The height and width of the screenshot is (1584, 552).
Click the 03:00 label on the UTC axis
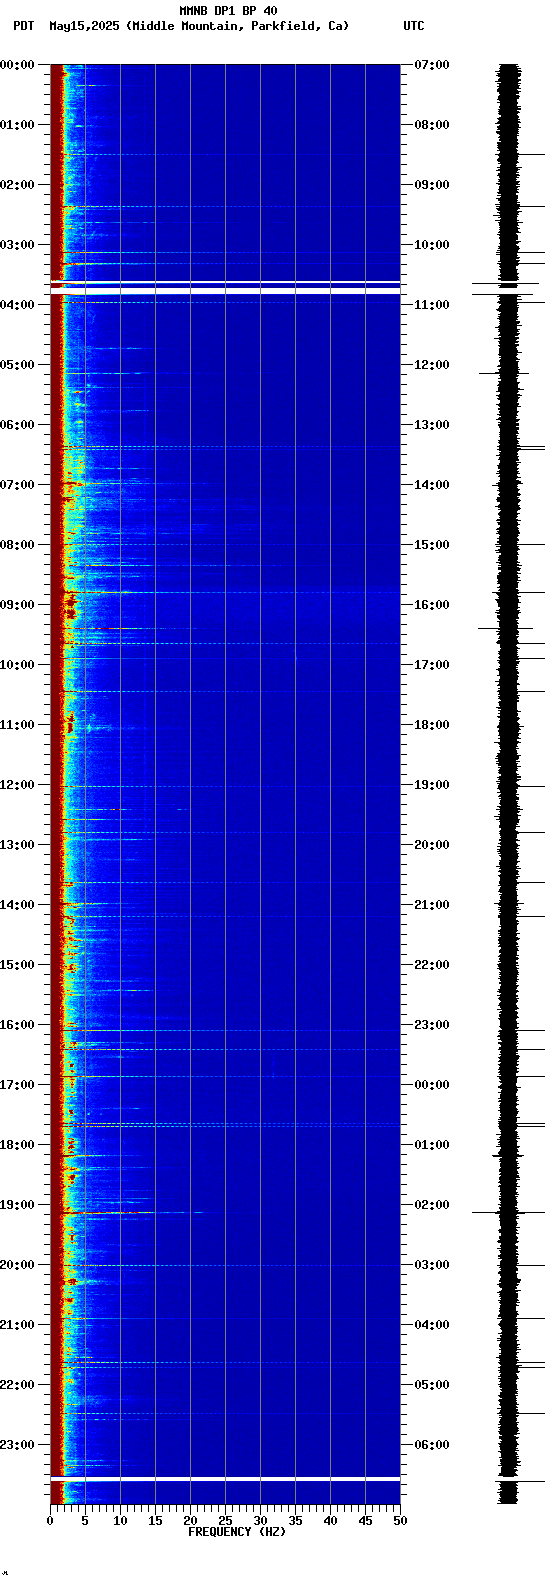click(x=431, y=1265)
